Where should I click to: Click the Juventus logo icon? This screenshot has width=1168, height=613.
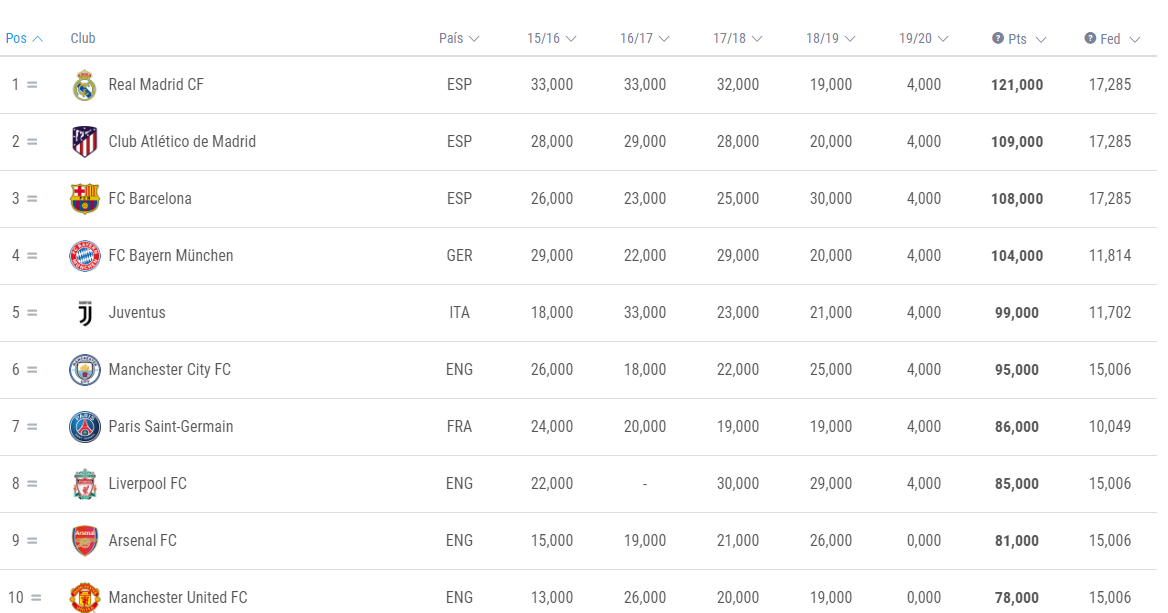(x=85, y=313)
